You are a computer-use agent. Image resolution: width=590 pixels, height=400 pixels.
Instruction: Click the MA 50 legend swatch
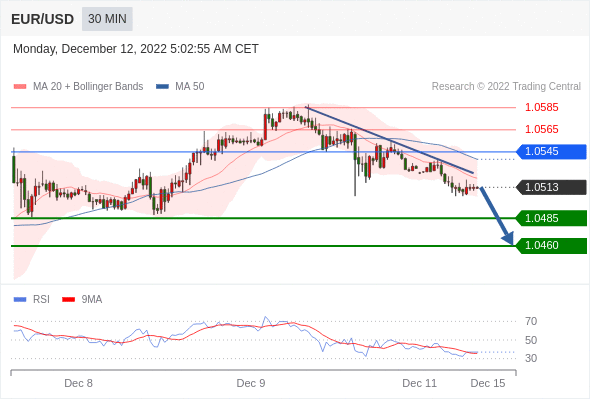pyautogui.click(x=162, y=87)
